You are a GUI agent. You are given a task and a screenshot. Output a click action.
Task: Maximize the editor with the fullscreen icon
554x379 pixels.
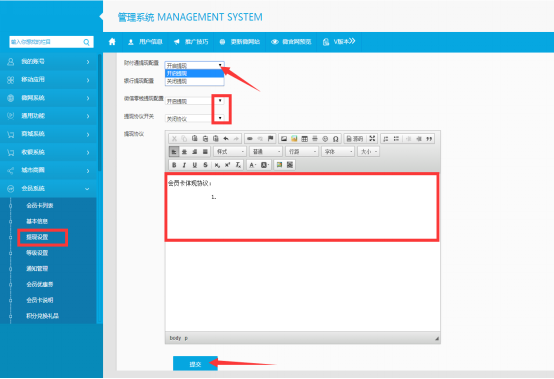point(372,139)
